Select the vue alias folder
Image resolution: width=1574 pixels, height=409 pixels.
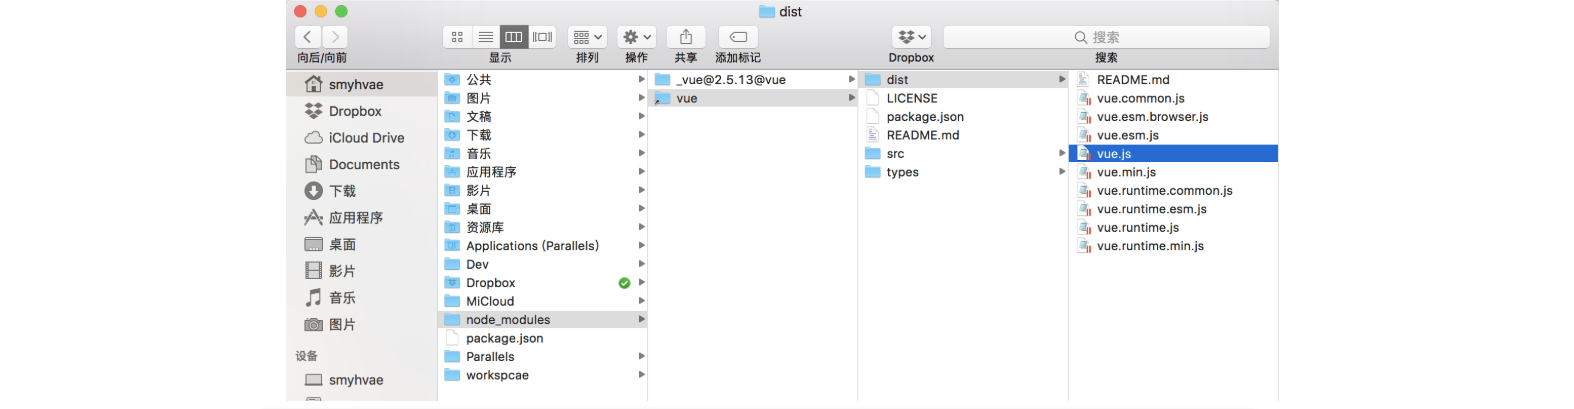click(x=753, y=98)
